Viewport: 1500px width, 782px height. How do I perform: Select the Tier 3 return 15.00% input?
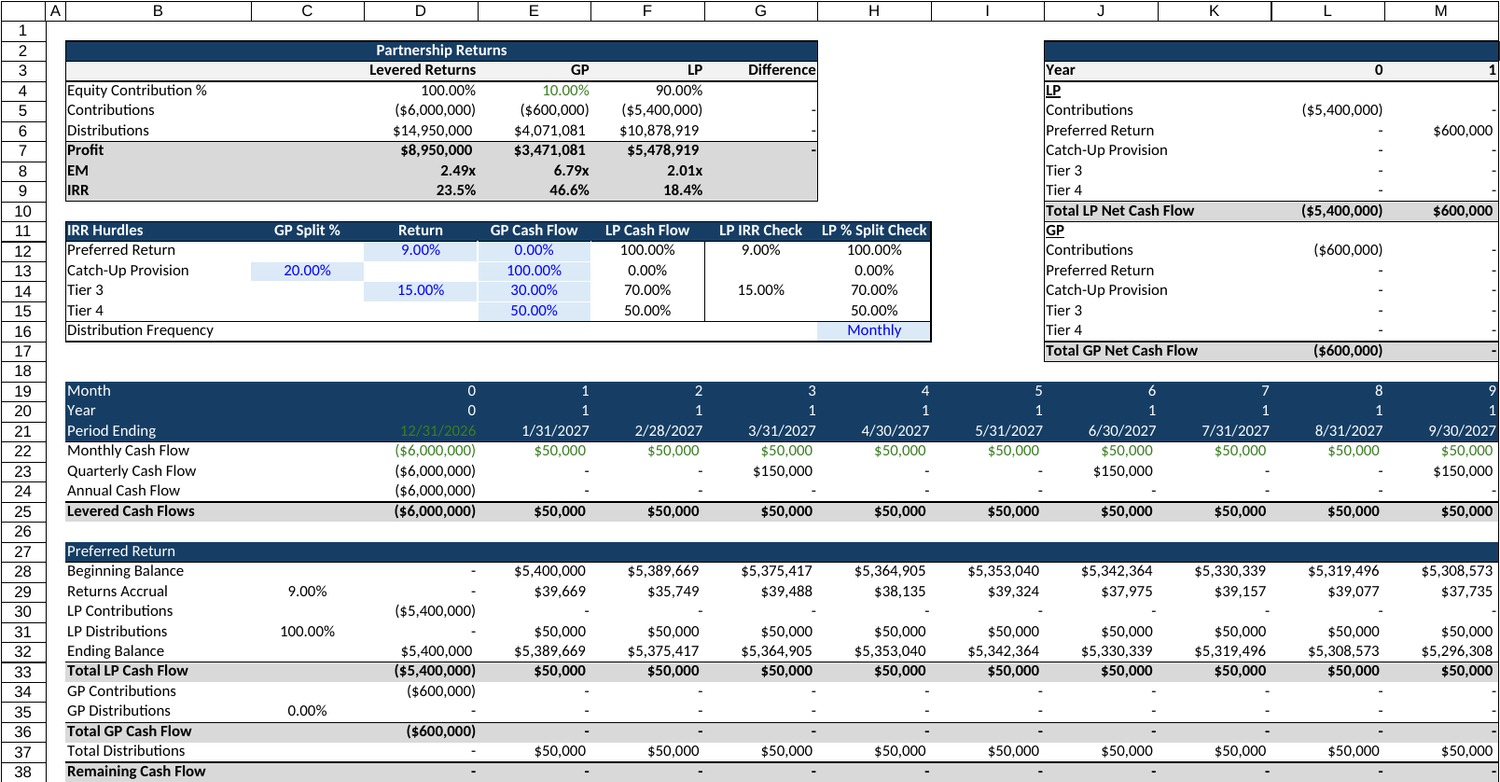click(421, 290)
